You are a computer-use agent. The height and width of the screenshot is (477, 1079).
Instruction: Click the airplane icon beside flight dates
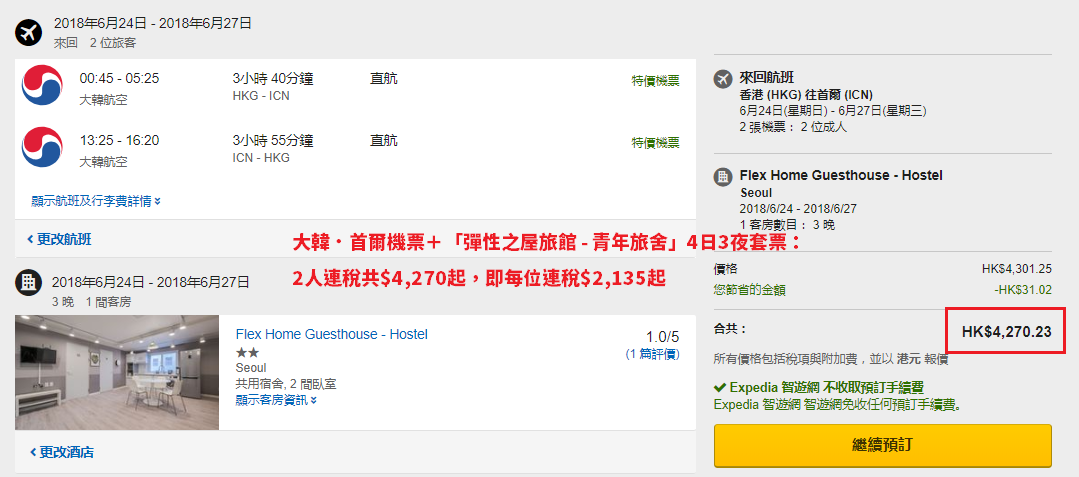(29, 32)
